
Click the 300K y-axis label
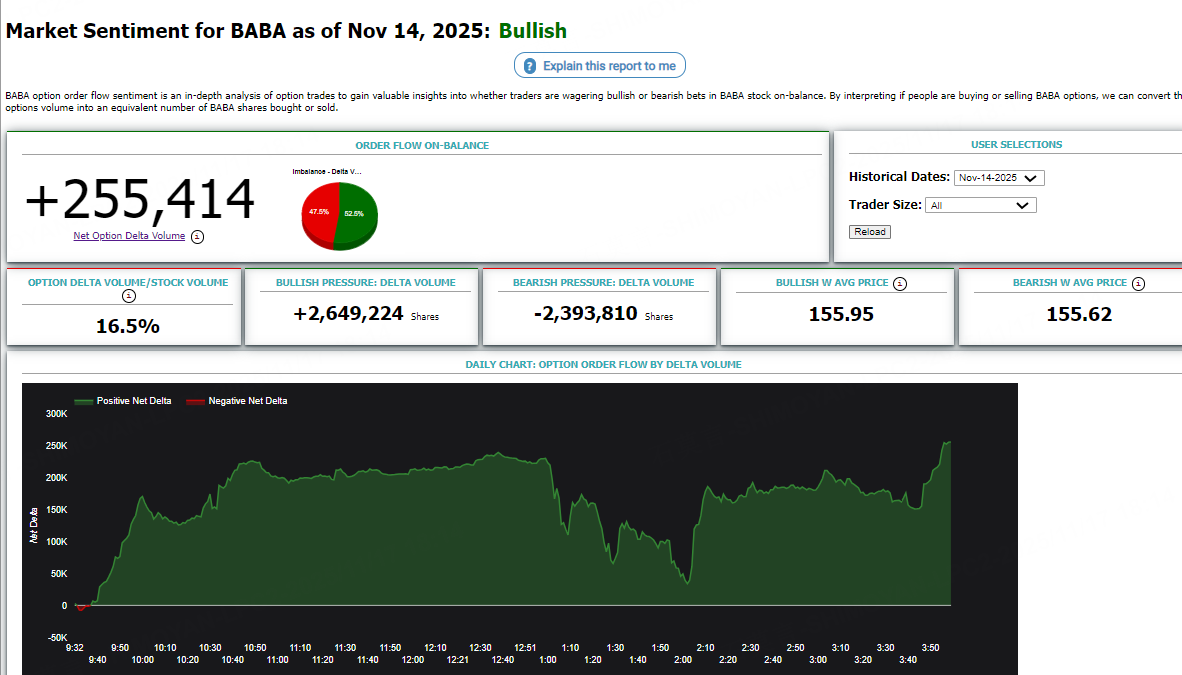[57, 414]
